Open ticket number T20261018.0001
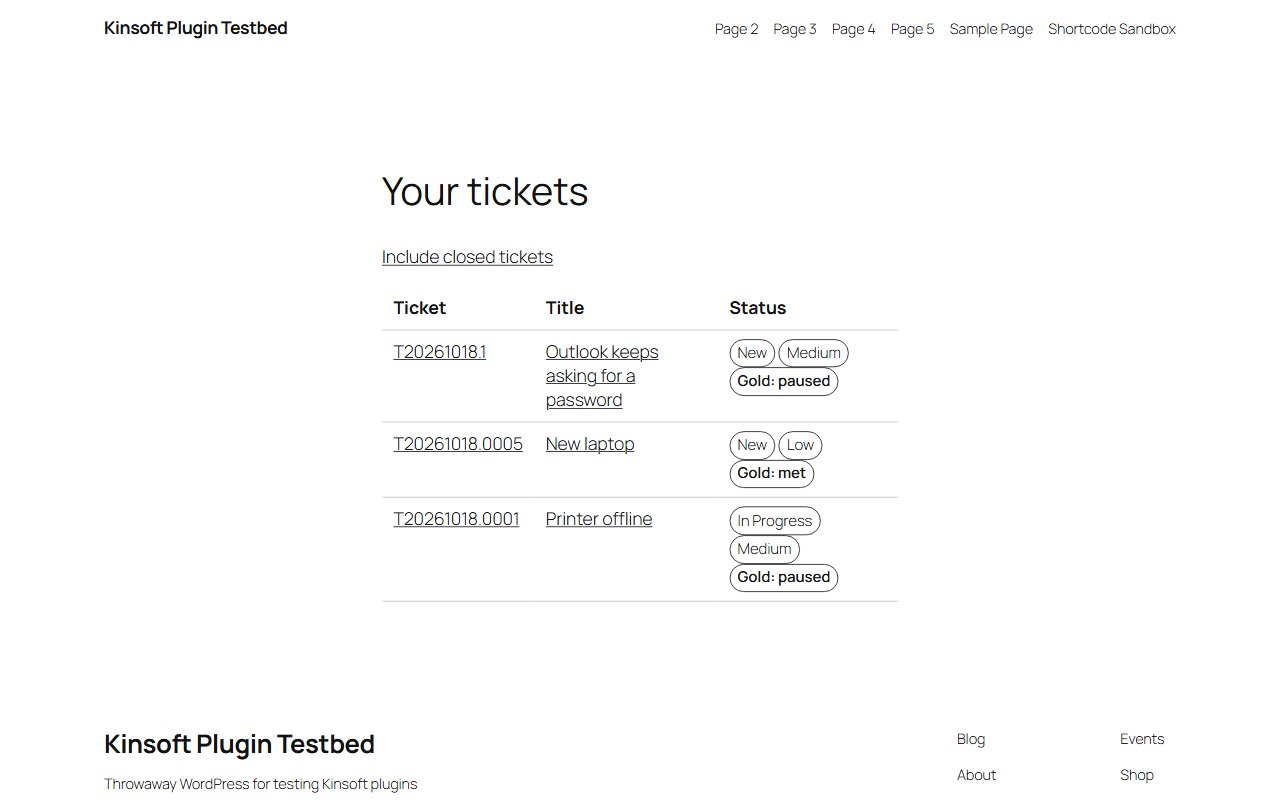Viewport: 1280px width, 800px height. [x=457, y=519]
